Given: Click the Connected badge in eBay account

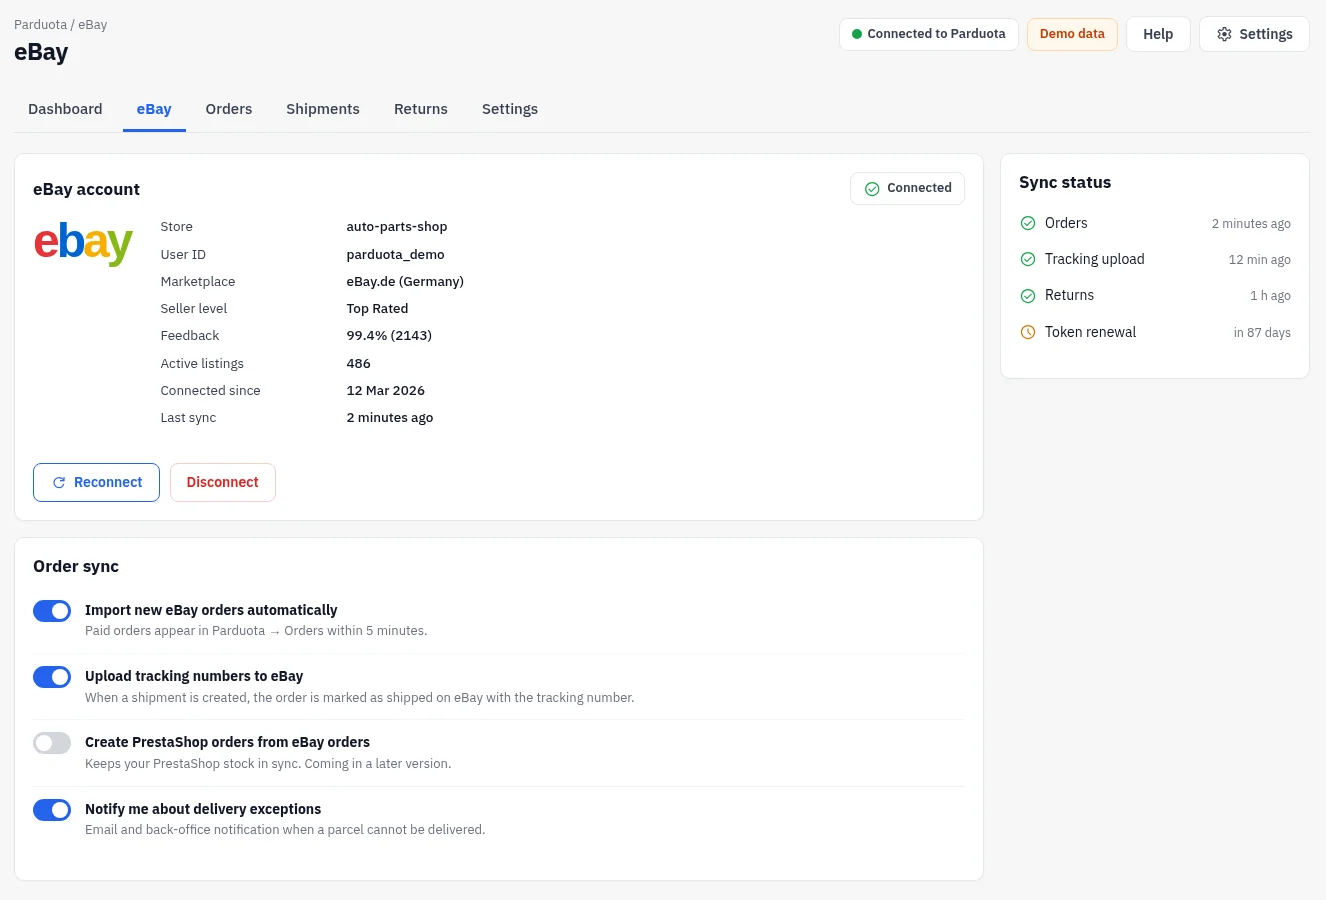Looking at the screenshot, I should point(907,188).
